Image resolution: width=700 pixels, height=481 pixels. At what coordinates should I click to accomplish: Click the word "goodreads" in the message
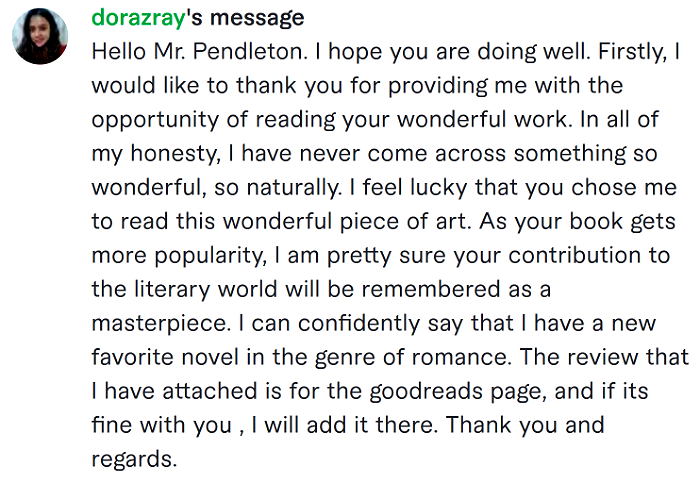pyautogui.click(x=426, y=391)
